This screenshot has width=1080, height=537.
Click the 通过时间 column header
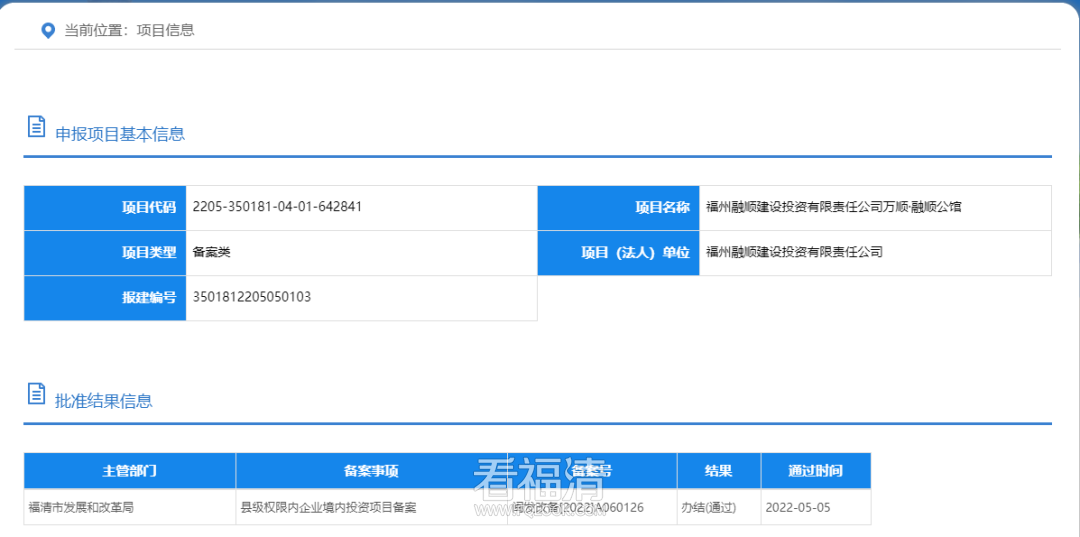pyautogui.click(x=815, y=471)
